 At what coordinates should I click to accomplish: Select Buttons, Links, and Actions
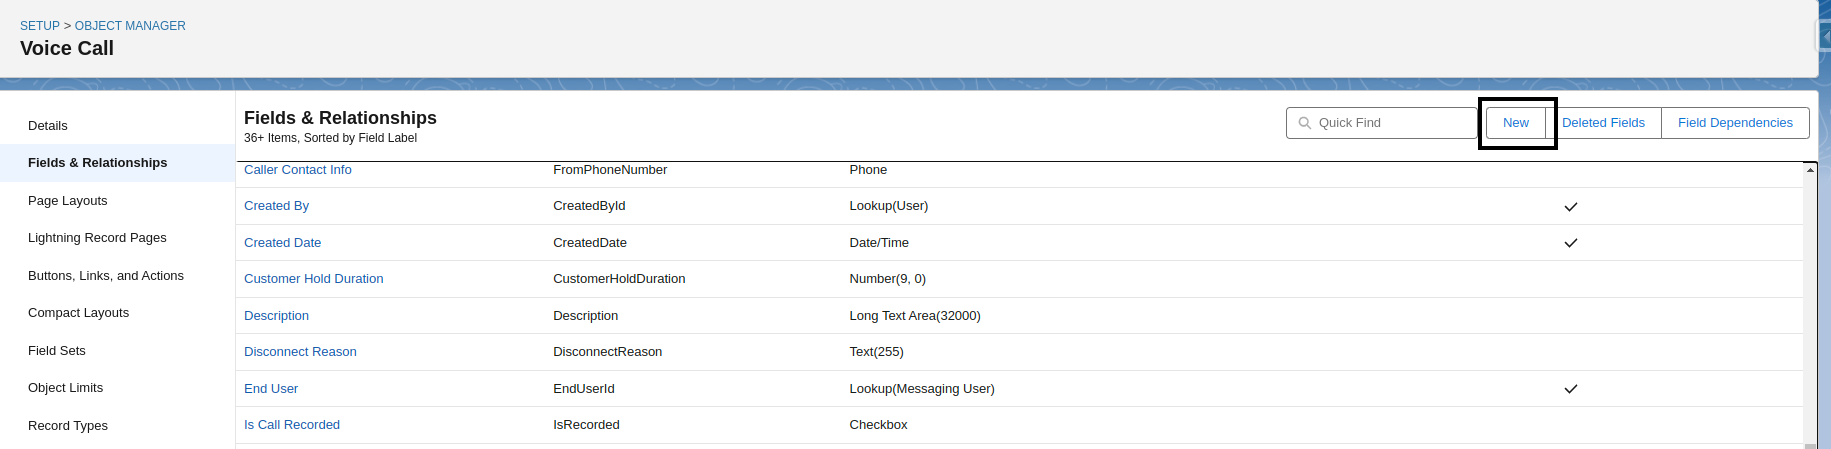point(106,276)
